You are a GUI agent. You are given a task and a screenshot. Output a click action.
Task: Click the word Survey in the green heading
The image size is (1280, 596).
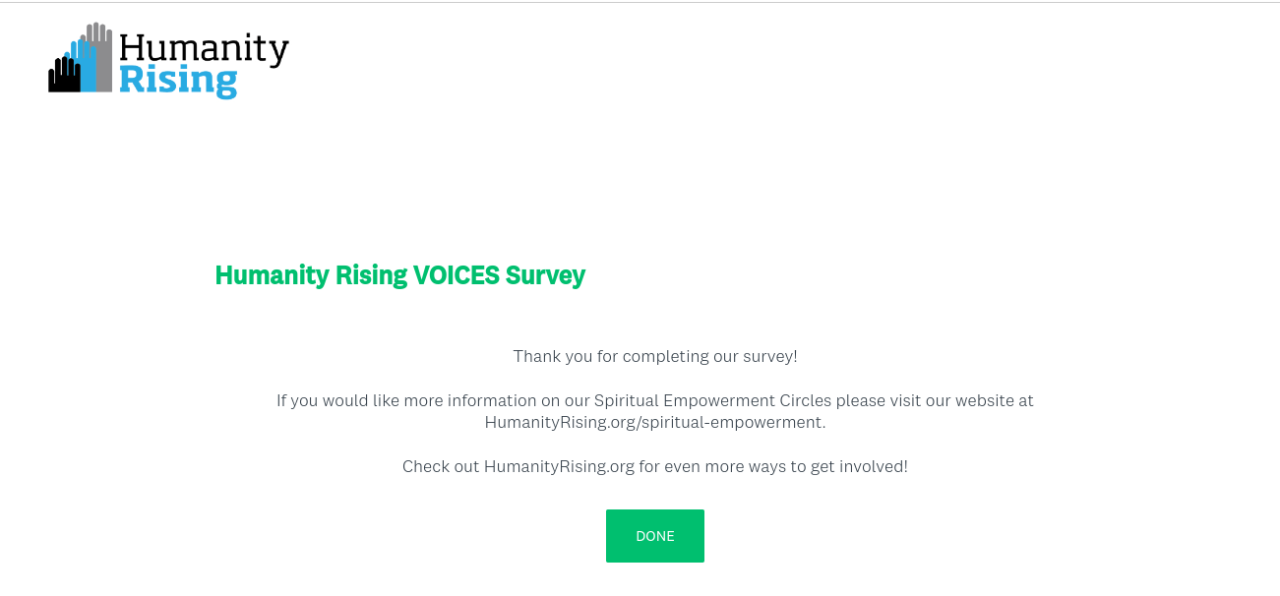(545, 275)
